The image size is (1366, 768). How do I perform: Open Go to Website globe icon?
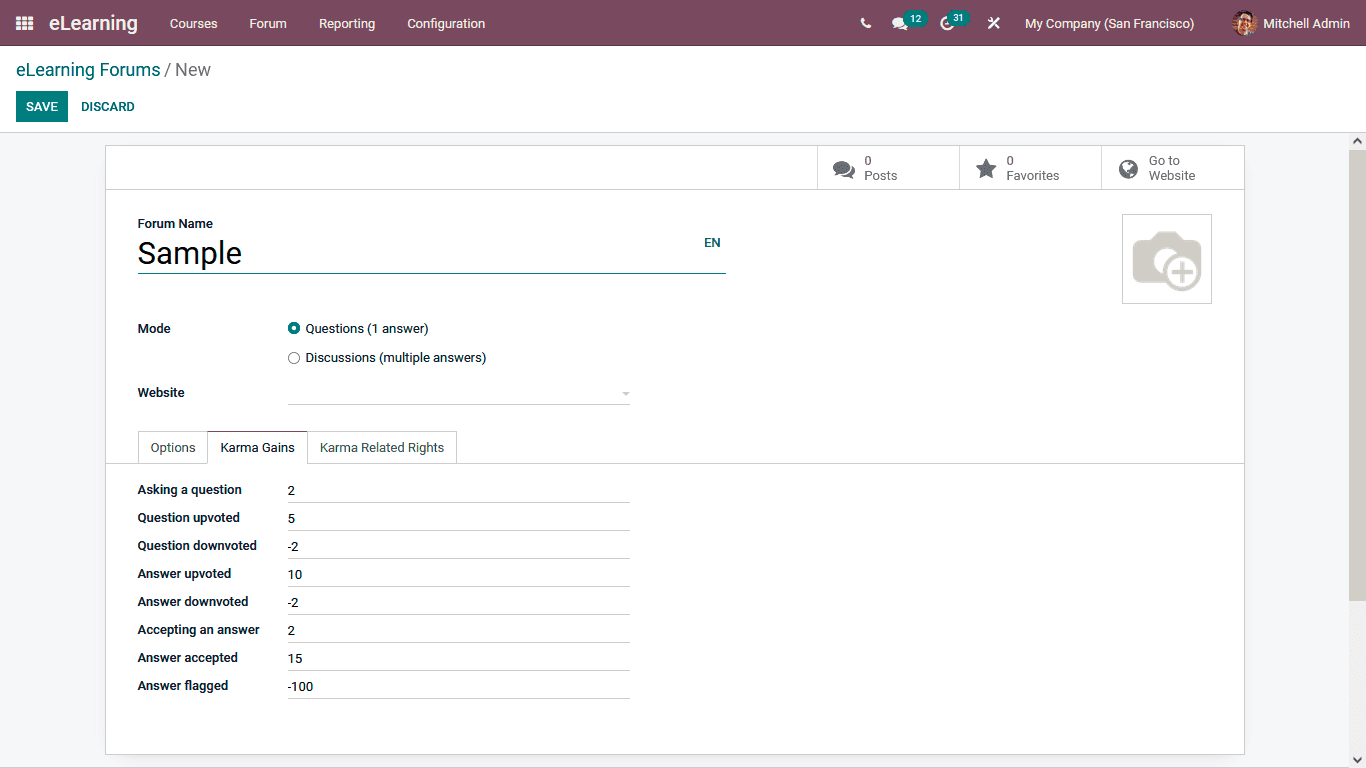(1129, 167)
